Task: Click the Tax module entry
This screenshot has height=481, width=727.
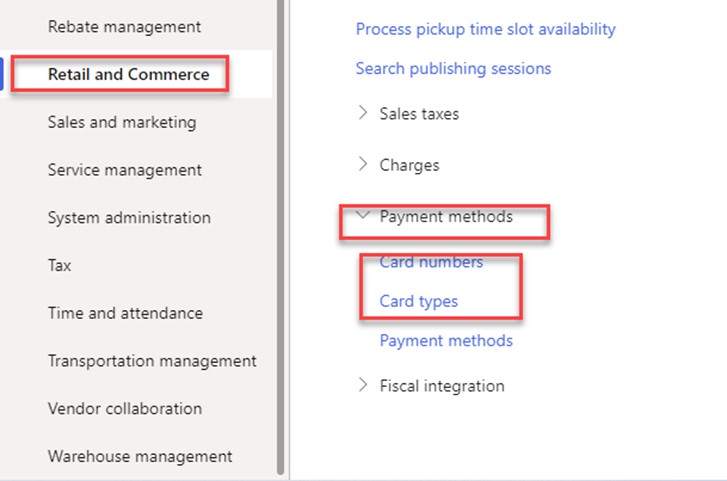Action: 59,265
